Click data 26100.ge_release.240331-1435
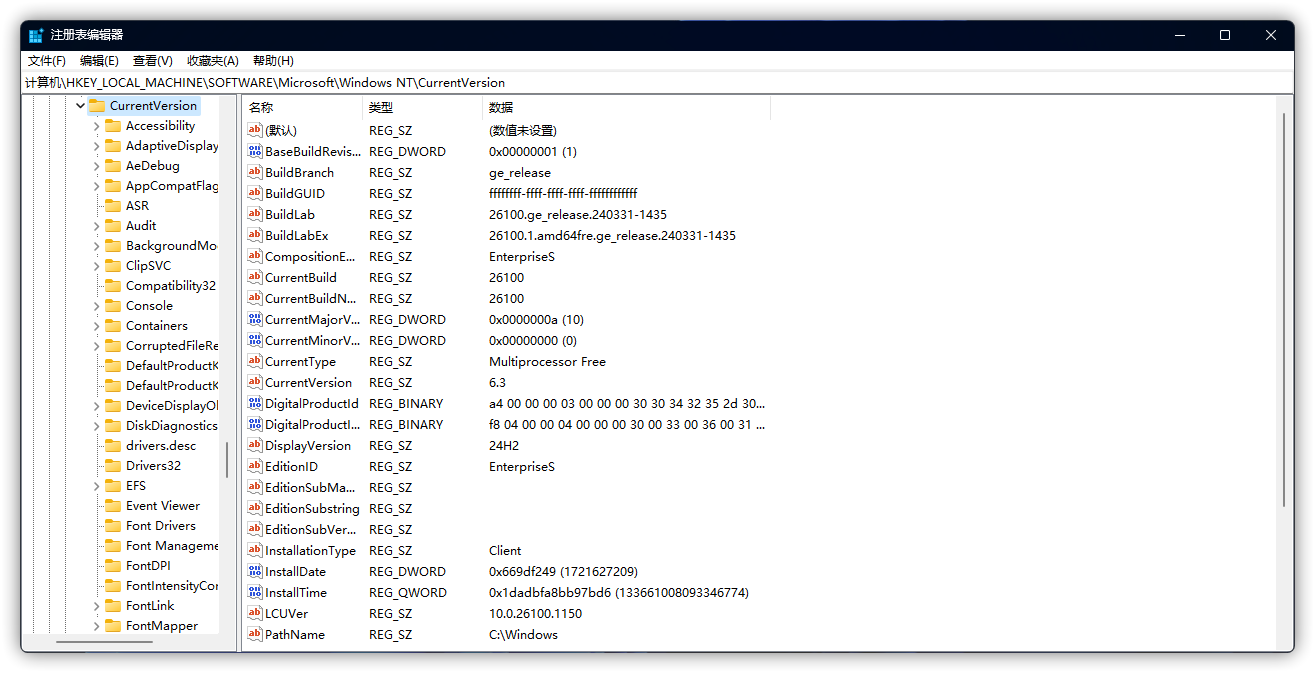This screenshot has height=673, width=1315. click(578, 214)
